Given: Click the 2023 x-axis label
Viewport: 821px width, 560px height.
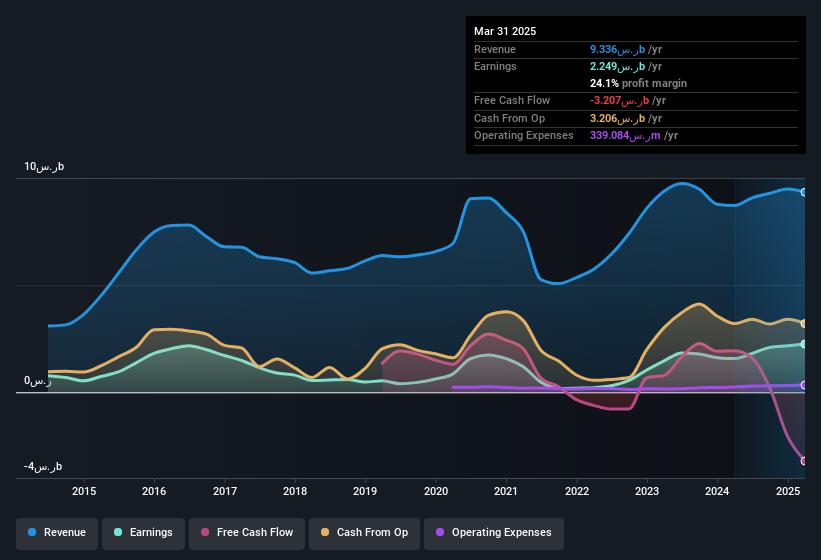Looking at the screenshot, I should click(647, 491).
